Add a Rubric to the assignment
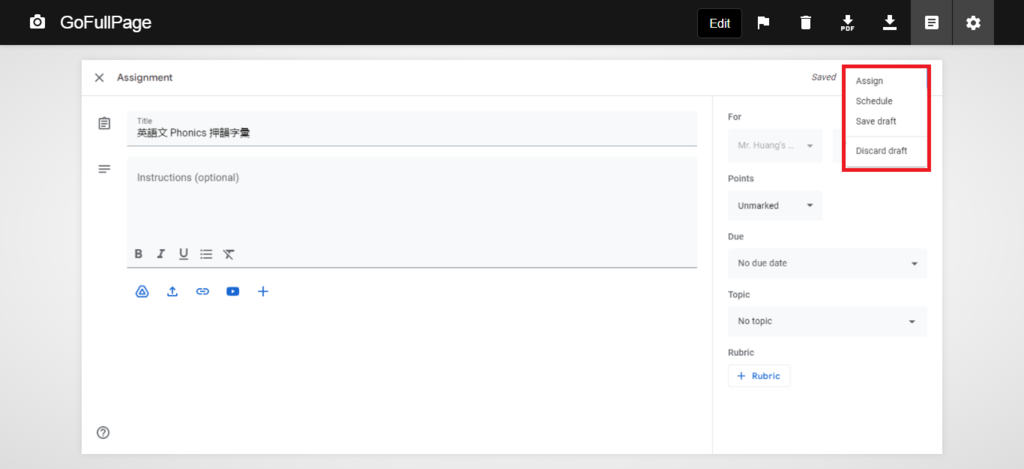Viewport: 1024px width, 469px height. click(x=759, y=376)
